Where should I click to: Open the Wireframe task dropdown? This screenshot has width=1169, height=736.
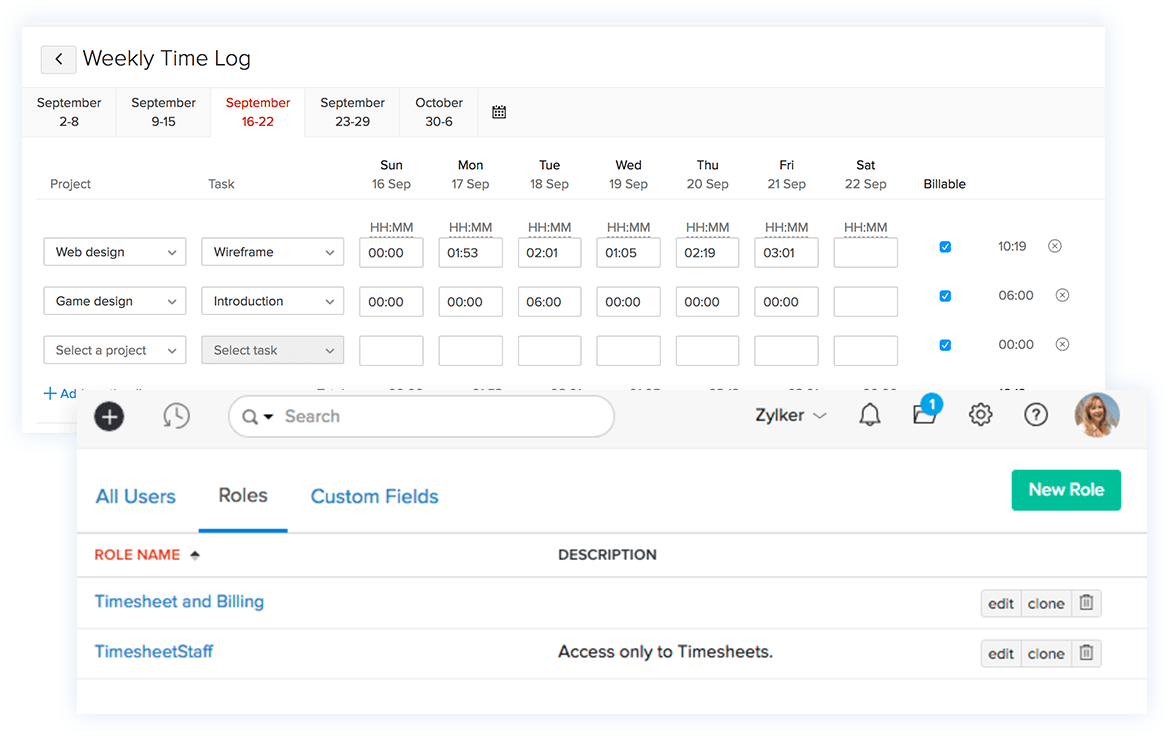272,251
